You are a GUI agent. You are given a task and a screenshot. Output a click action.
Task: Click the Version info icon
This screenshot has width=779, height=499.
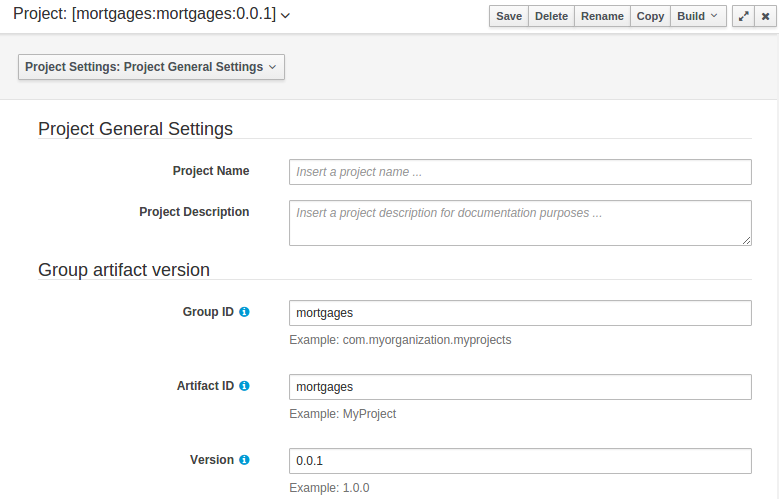(245, 460)
